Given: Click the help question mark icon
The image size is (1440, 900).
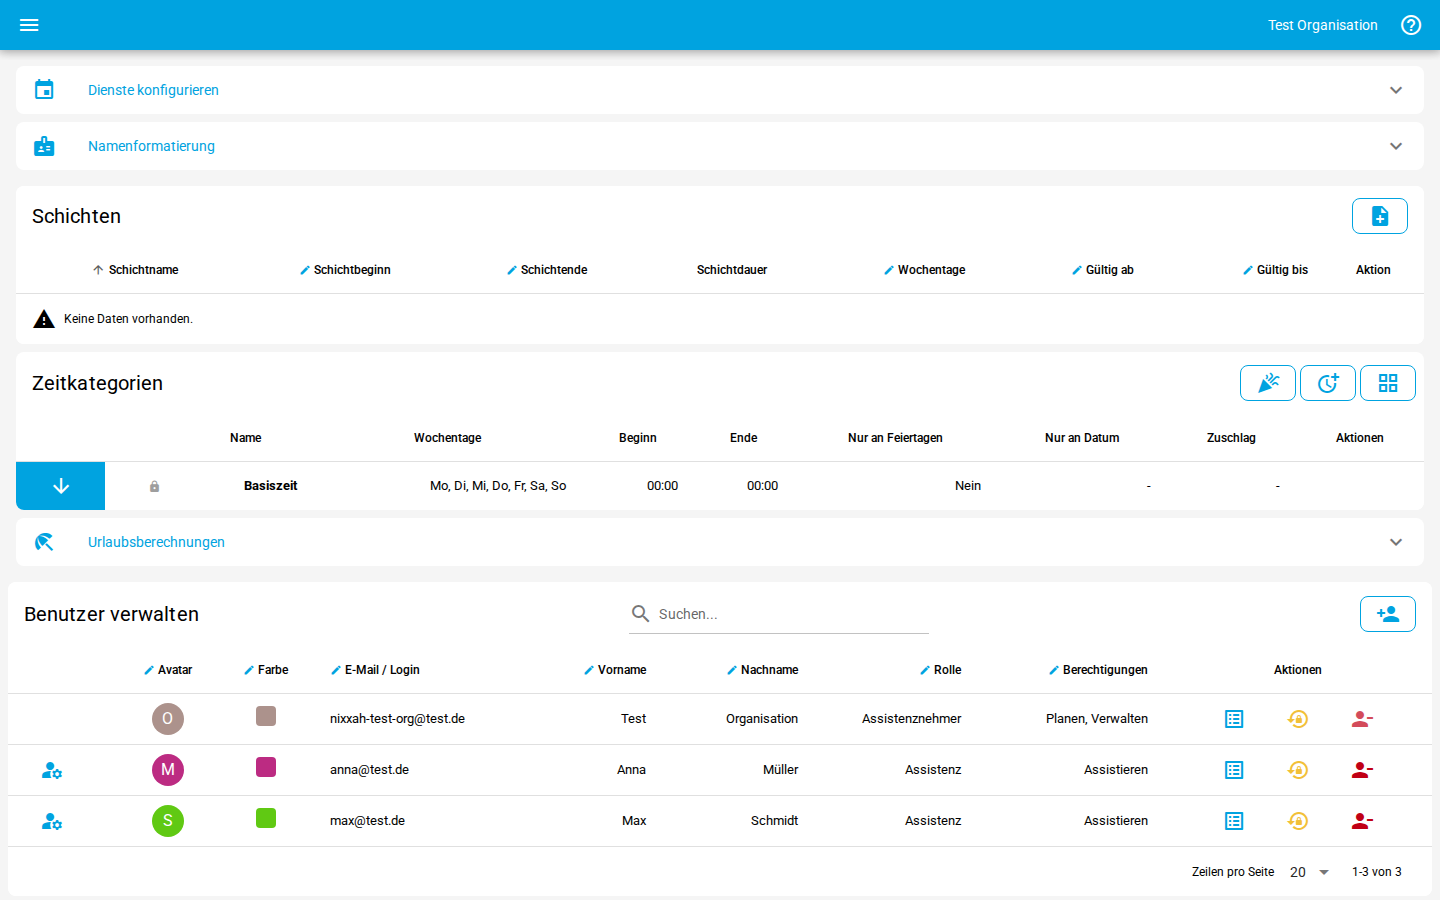Looking at the screenshot, I should coord(1411,25).
